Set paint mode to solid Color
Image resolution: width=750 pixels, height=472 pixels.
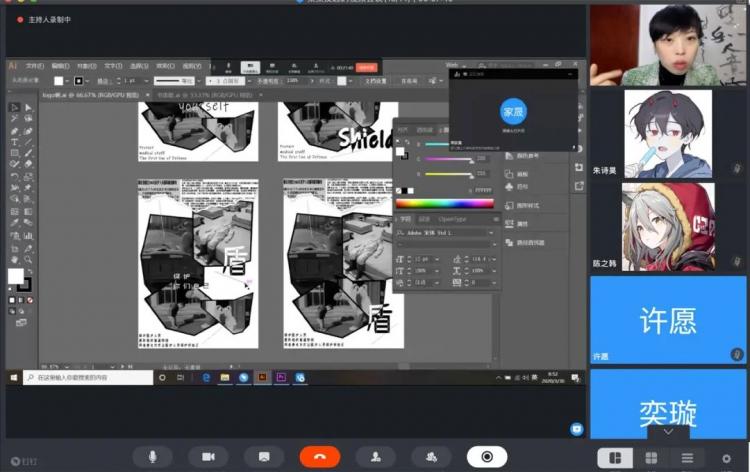[x=12, y=300]
